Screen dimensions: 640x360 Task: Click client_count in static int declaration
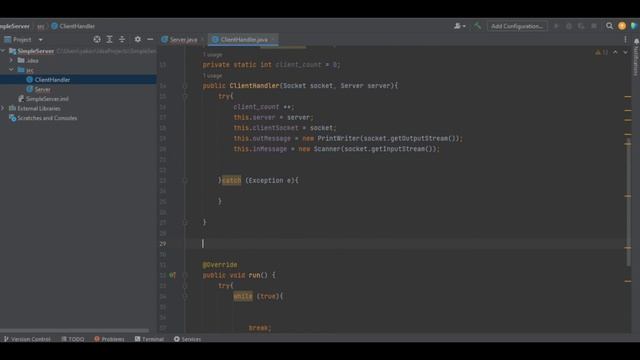click(x=298, y=64)
